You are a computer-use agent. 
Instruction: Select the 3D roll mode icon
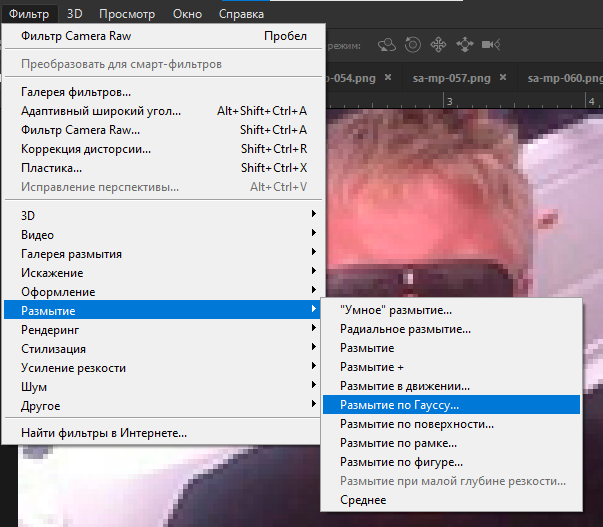413,44
